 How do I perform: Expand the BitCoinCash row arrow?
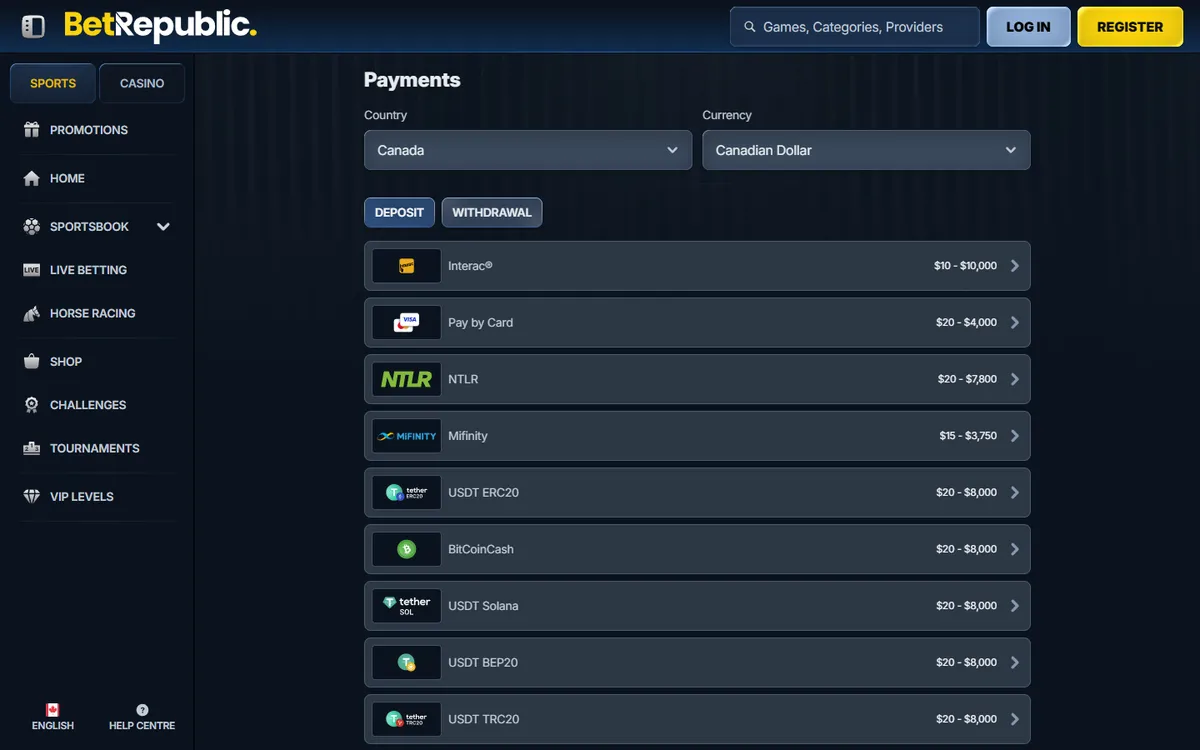(x=1015, y=549)
